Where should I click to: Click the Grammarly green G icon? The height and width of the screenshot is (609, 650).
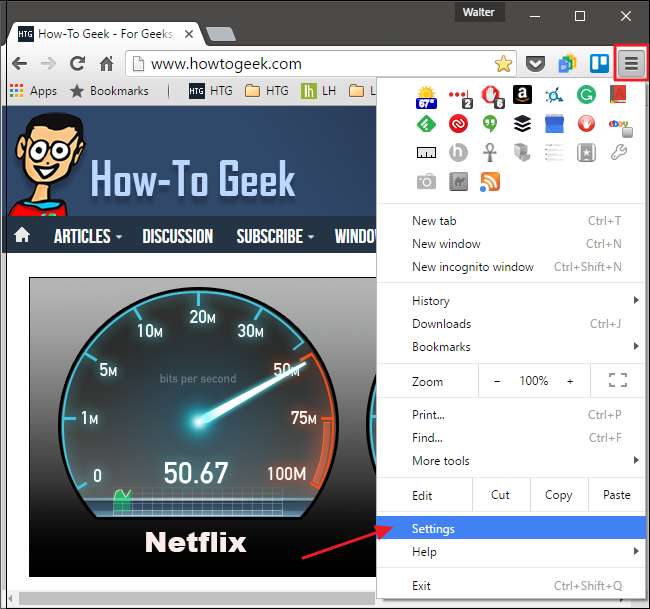point(586,95)
